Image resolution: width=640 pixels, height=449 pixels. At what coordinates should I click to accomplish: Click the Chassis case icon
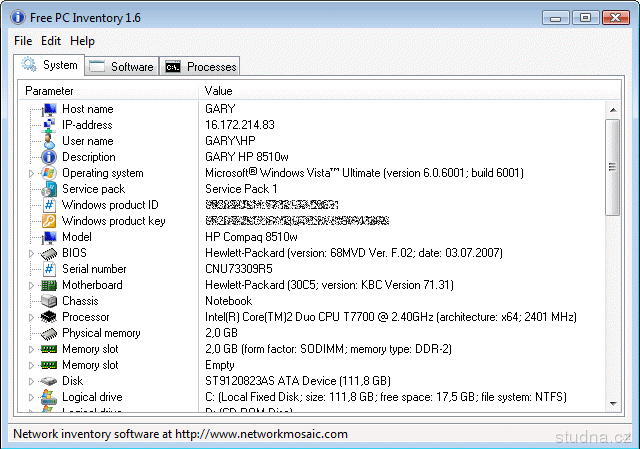pyautogui.click(x=49, y=301)
